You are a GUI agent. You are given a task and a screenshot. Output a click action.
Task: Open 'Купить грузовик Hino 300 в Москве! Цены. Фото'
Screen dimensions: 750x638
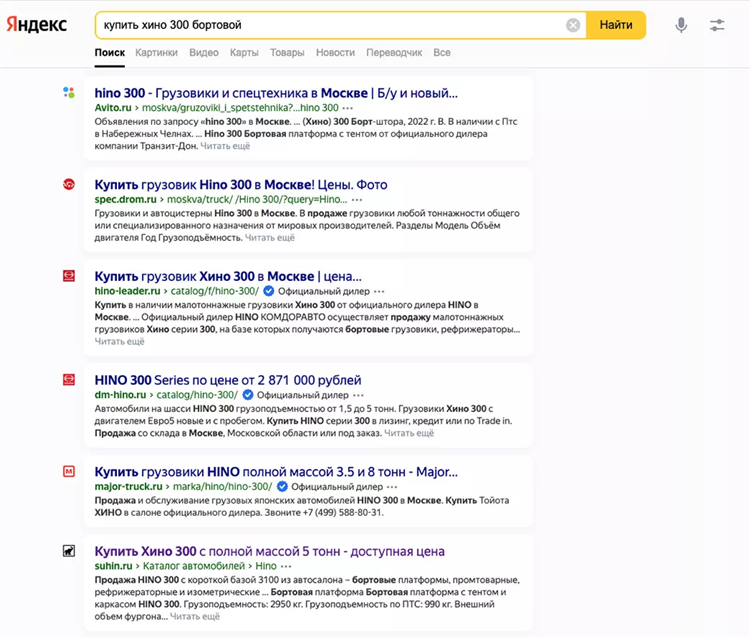pyautogui.click(x=241, y=185)
